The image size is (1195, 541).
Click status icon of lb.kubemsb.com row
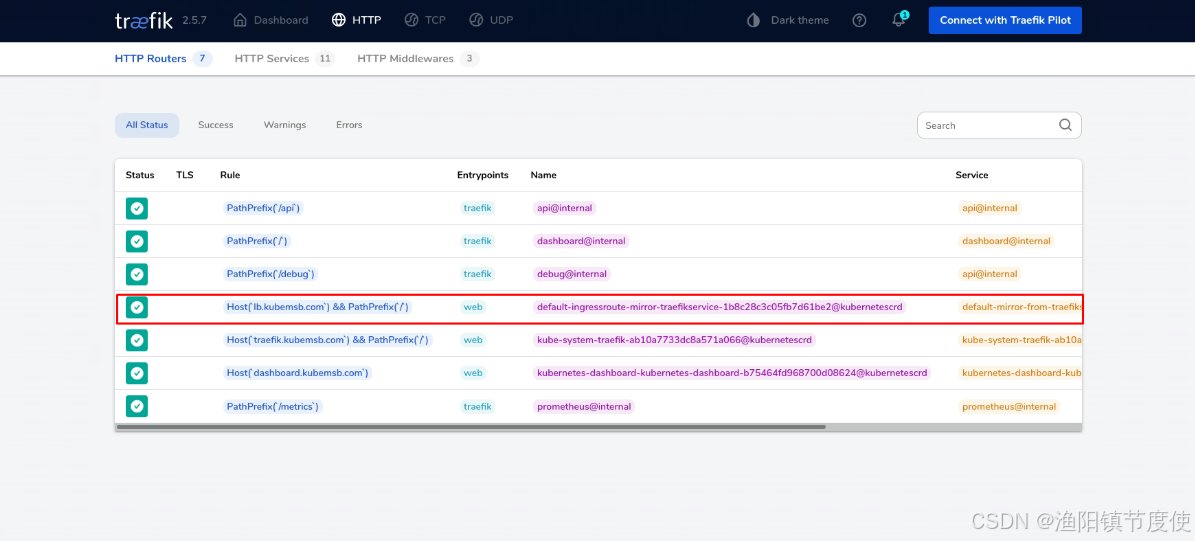136,307
